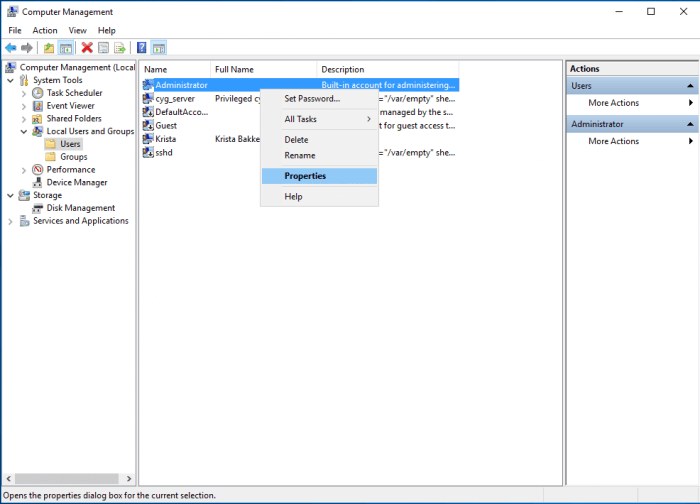Open the File menu
Viewport: 700px width, 504px height.
[15, 30]
